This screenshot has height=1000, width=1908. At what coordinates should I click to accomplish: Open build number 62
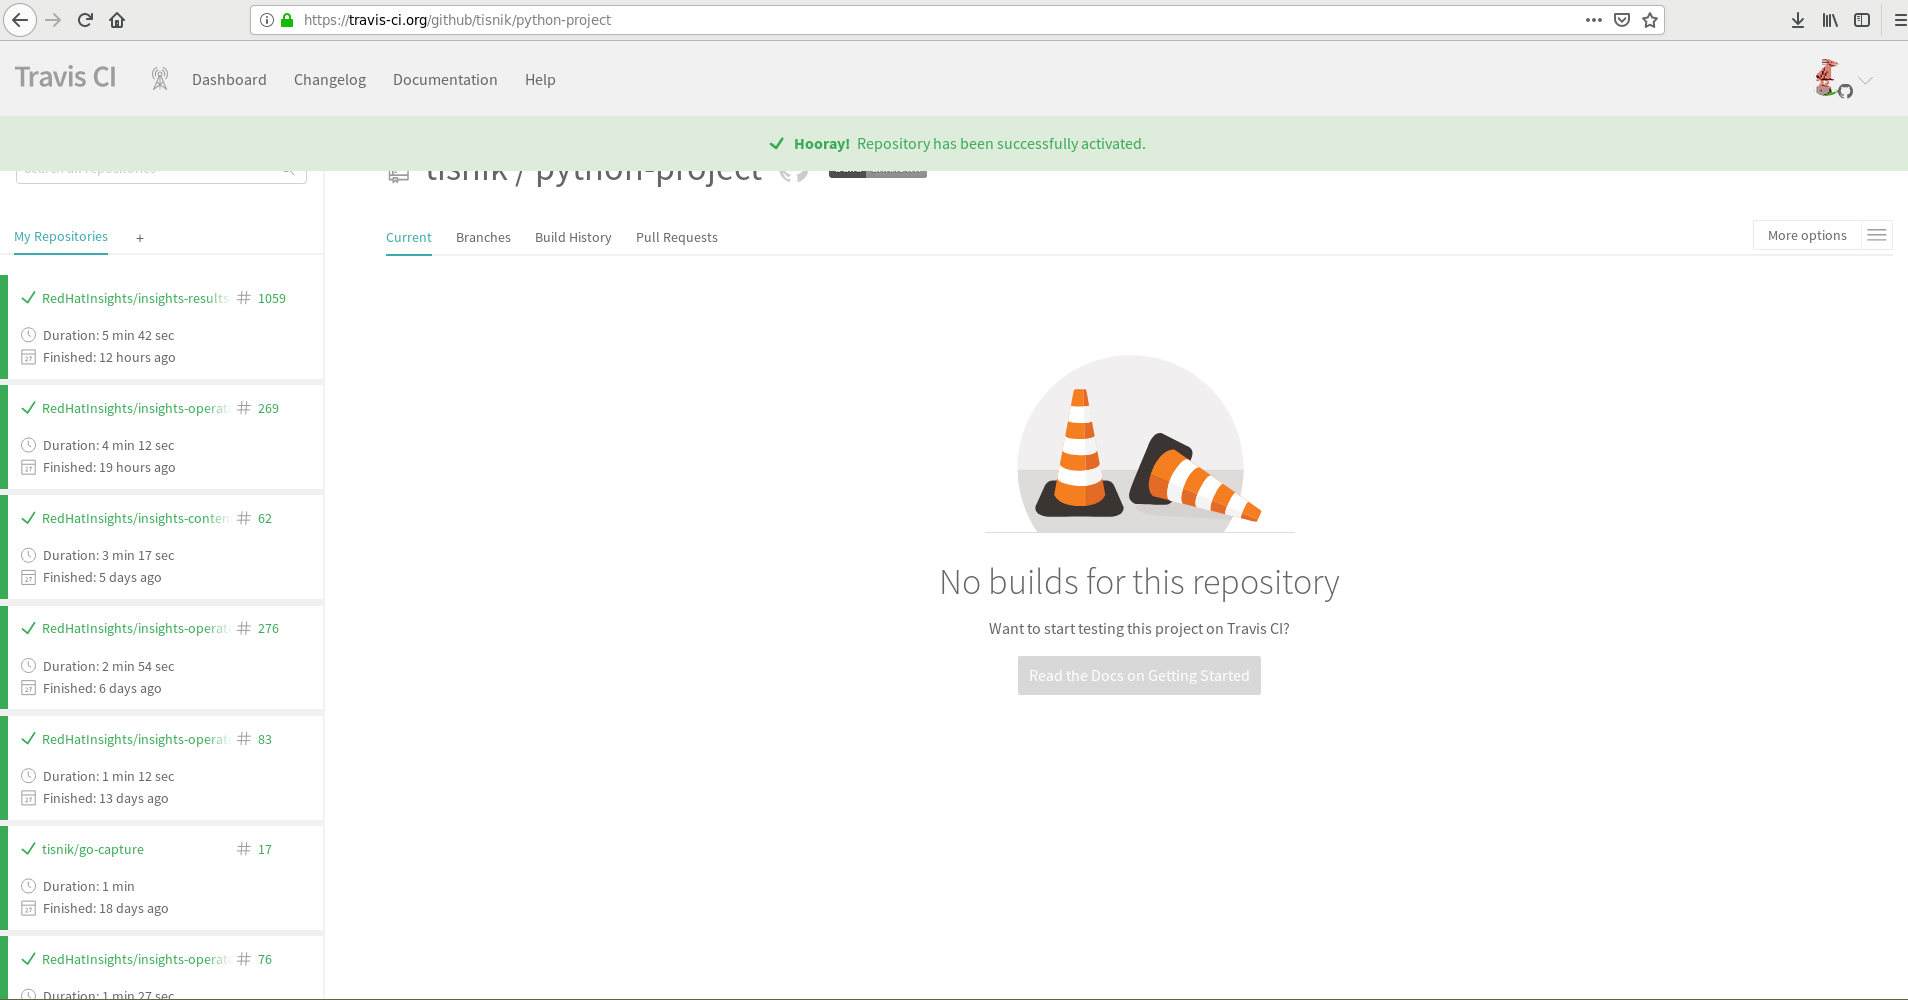(265, 518)
